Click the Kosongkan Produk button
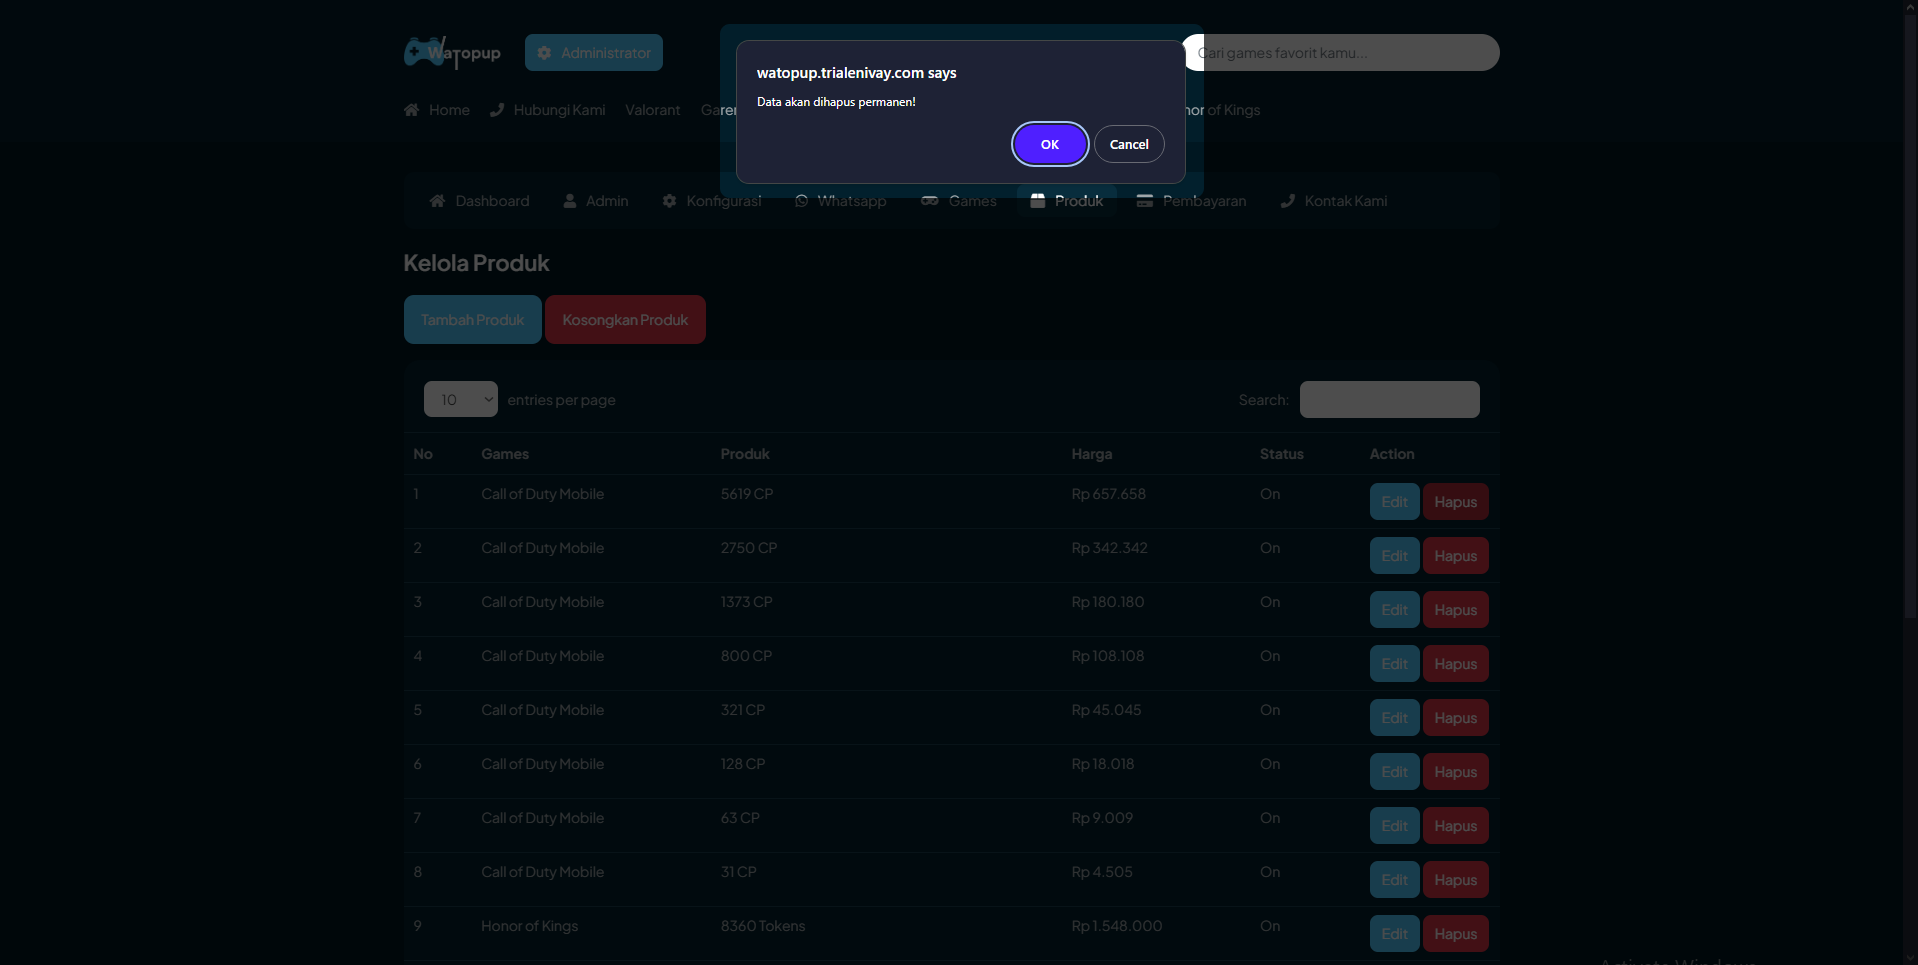This screenshot has height=965, width=1918. point(625,320)
